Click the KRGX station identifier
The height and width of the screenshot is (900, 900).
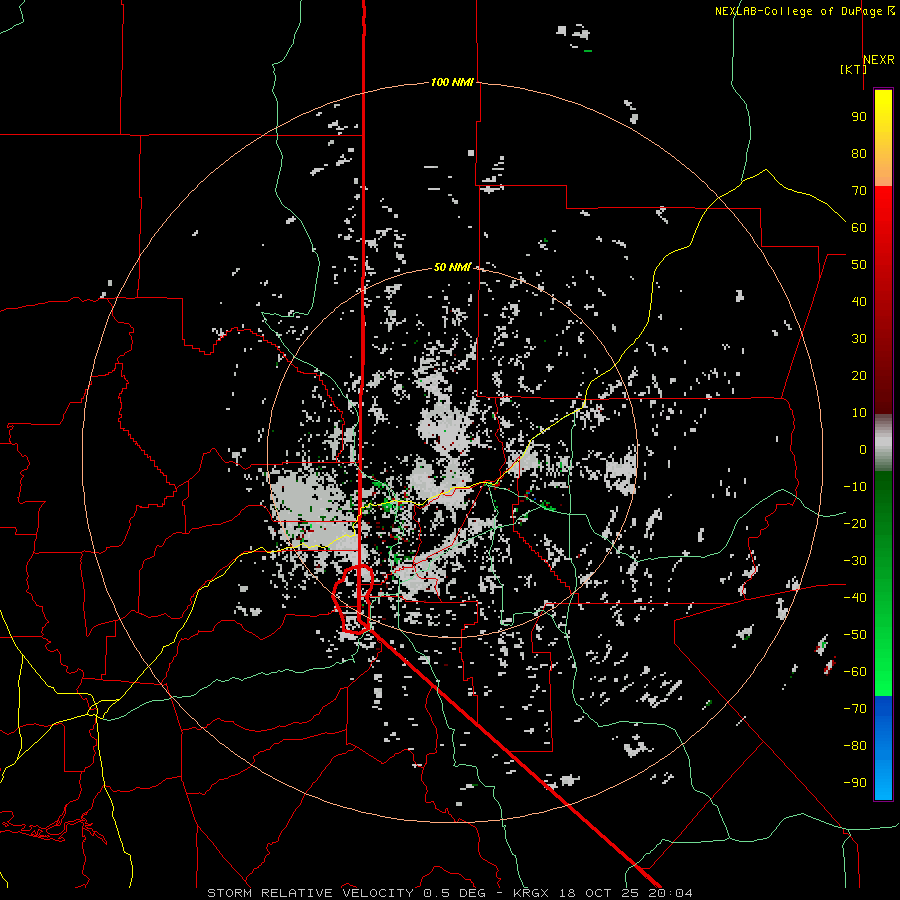(531, 893)
